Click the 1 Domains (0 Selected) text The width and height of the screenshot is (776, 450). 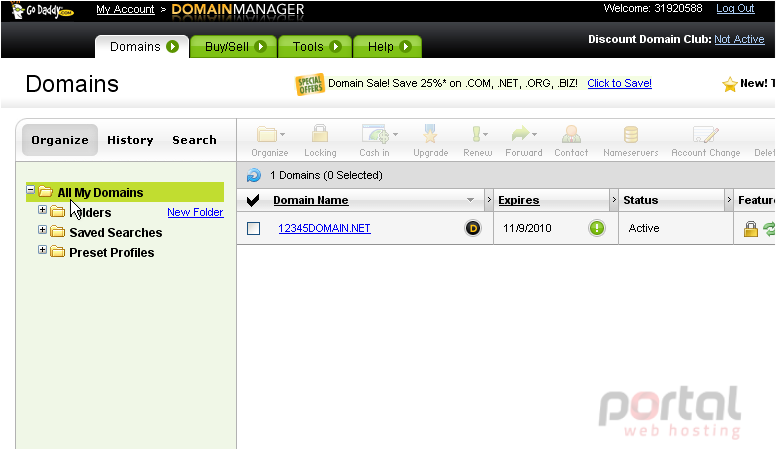tap(326, 175)
